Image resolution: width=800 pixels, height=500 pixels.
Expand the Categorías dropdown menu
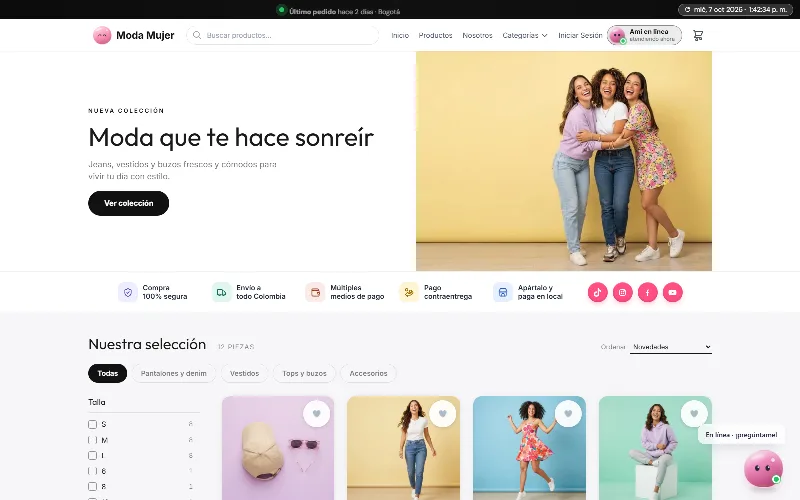click(524, 35)
